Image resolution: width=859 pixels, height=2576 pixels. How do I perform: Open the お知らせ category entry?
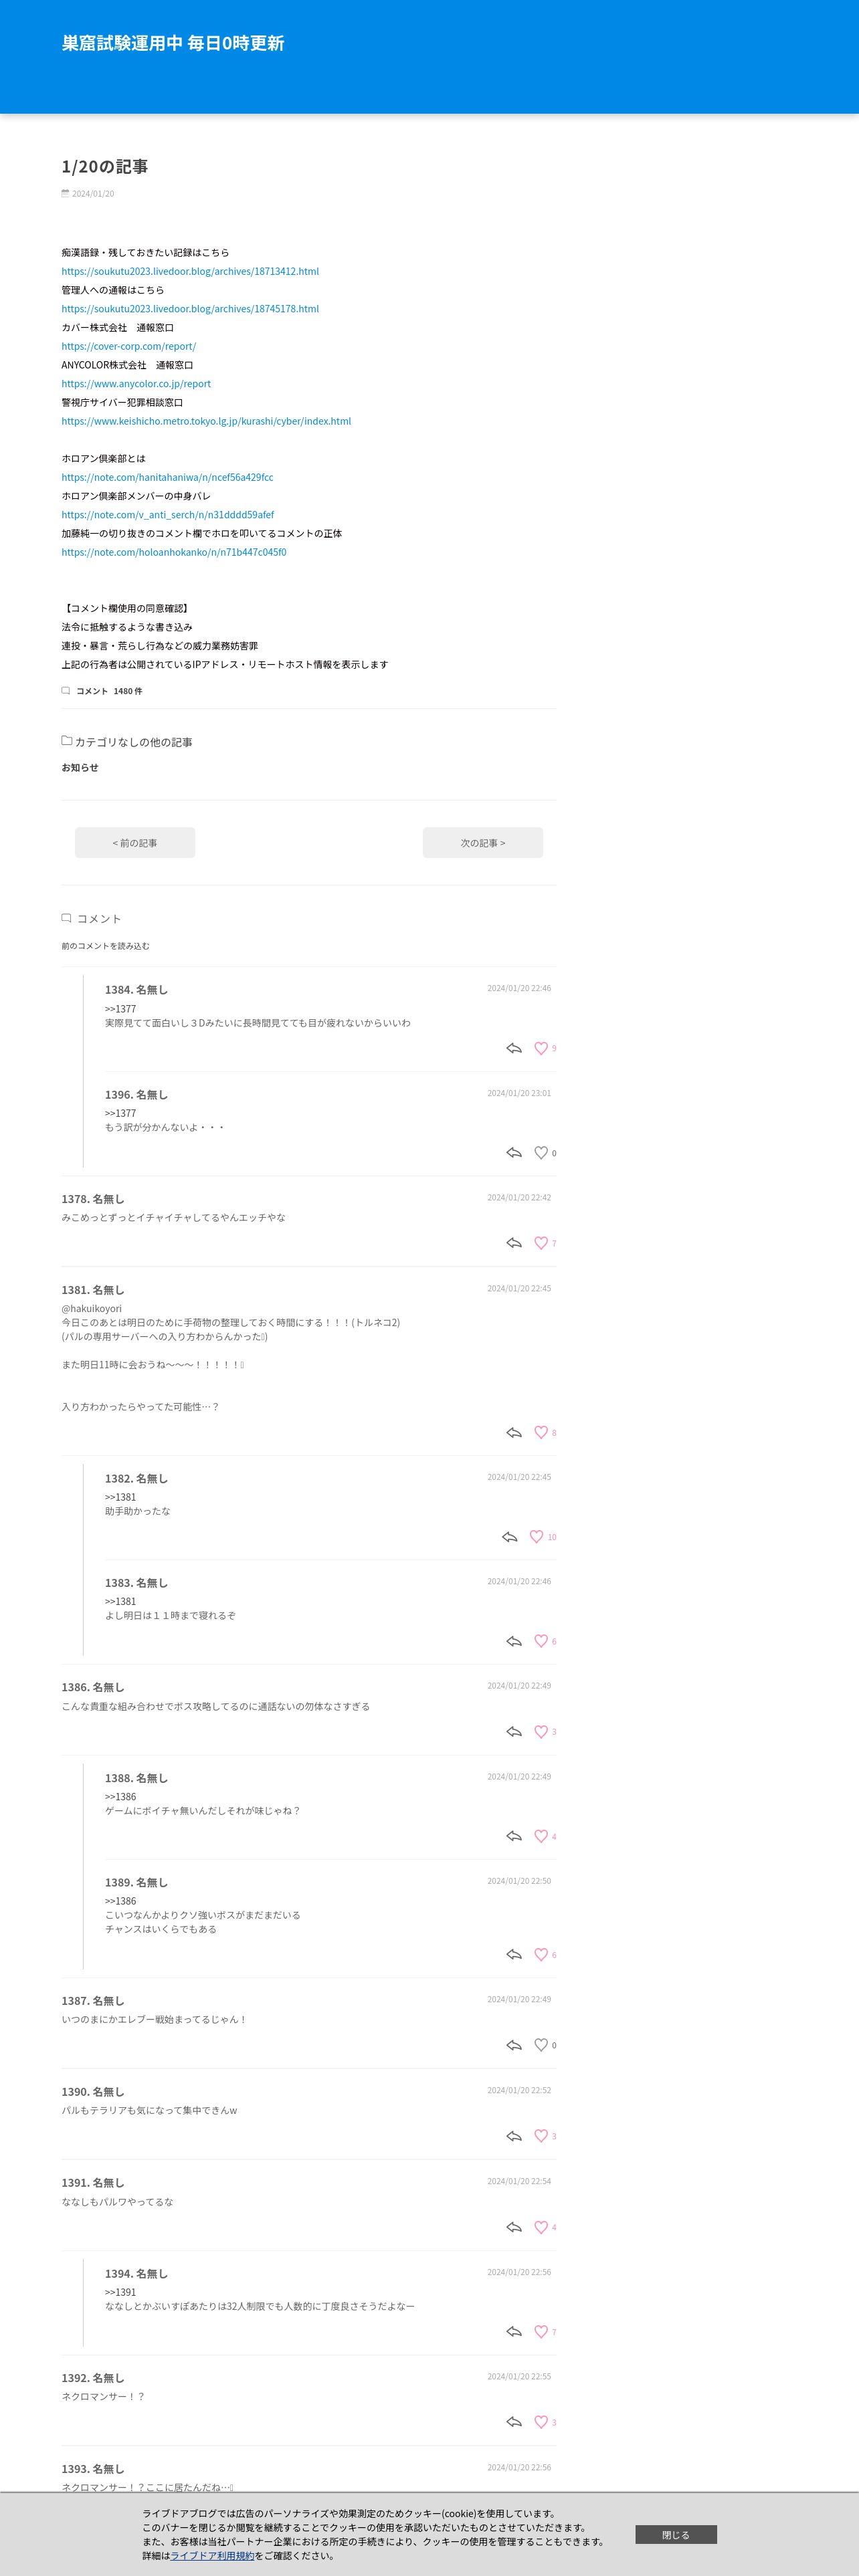pyautogui.click(x=80, y=767)
